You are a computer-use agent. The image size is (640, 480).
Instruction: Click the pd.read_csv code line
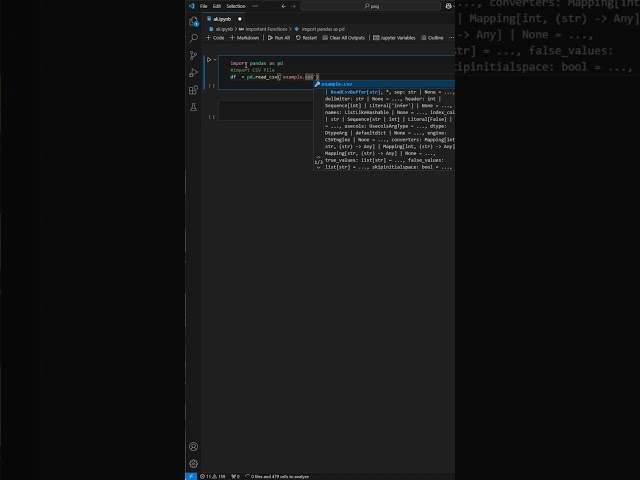[274, 77]
